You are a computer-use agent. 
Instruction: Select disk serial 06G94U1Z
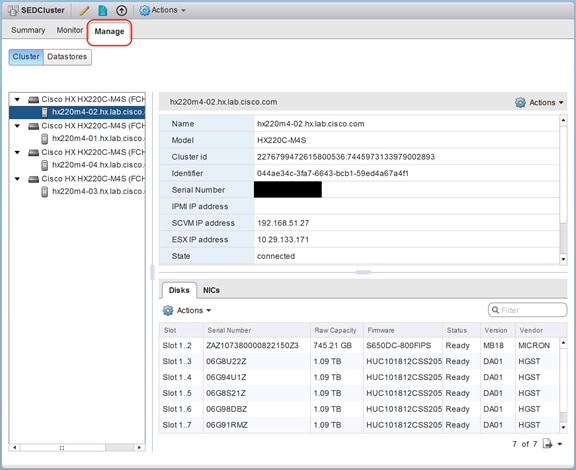click(226, 377)
